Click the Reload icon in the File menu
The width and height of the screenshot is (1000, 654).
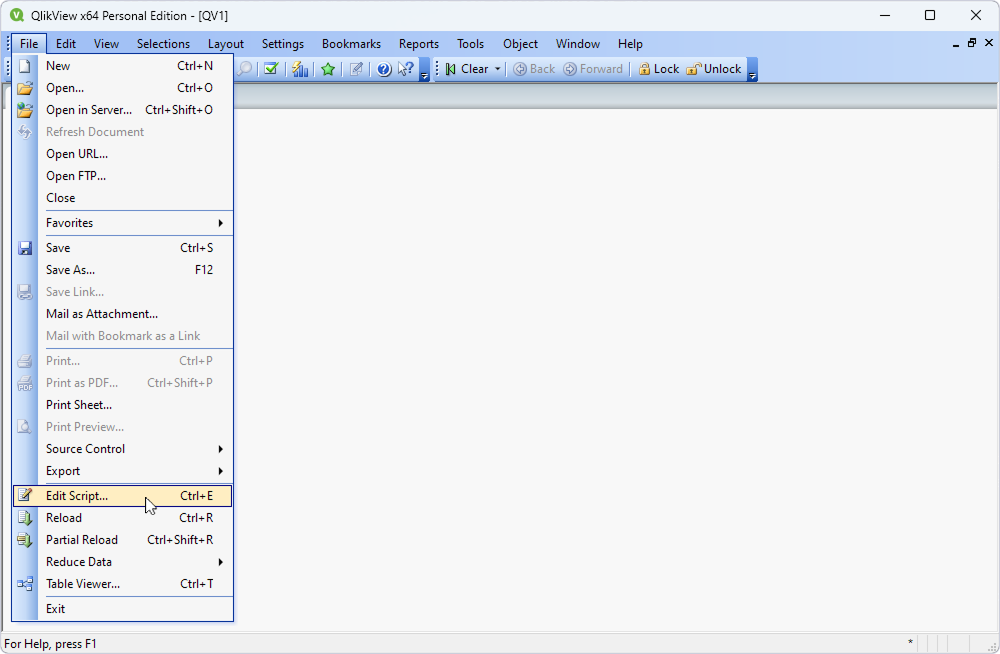tap(24, 518)
